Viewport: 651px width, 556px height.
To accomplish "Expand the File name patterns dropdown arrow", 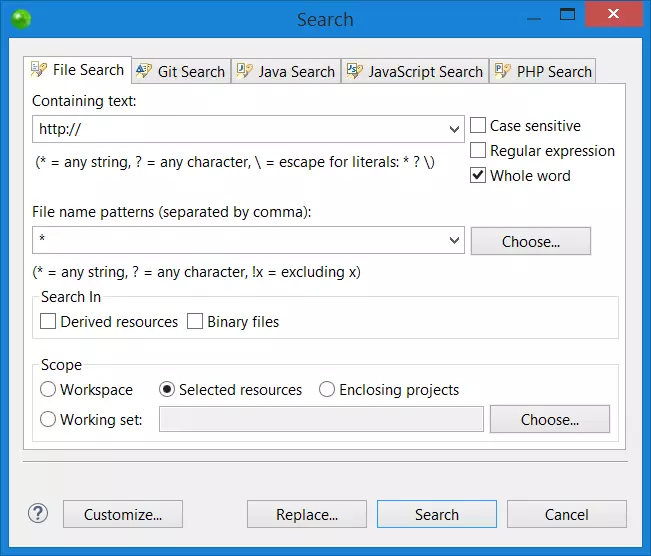I will tap(454, 240).
